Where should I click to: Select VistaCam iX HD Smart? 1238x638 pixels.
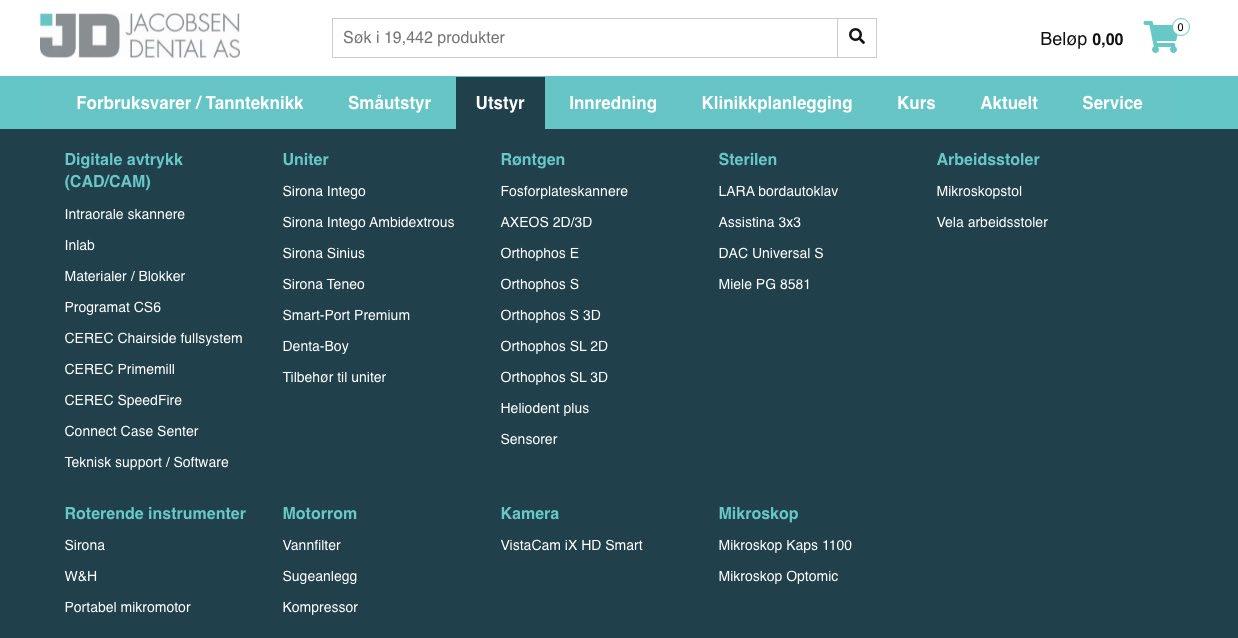(571, 545)
